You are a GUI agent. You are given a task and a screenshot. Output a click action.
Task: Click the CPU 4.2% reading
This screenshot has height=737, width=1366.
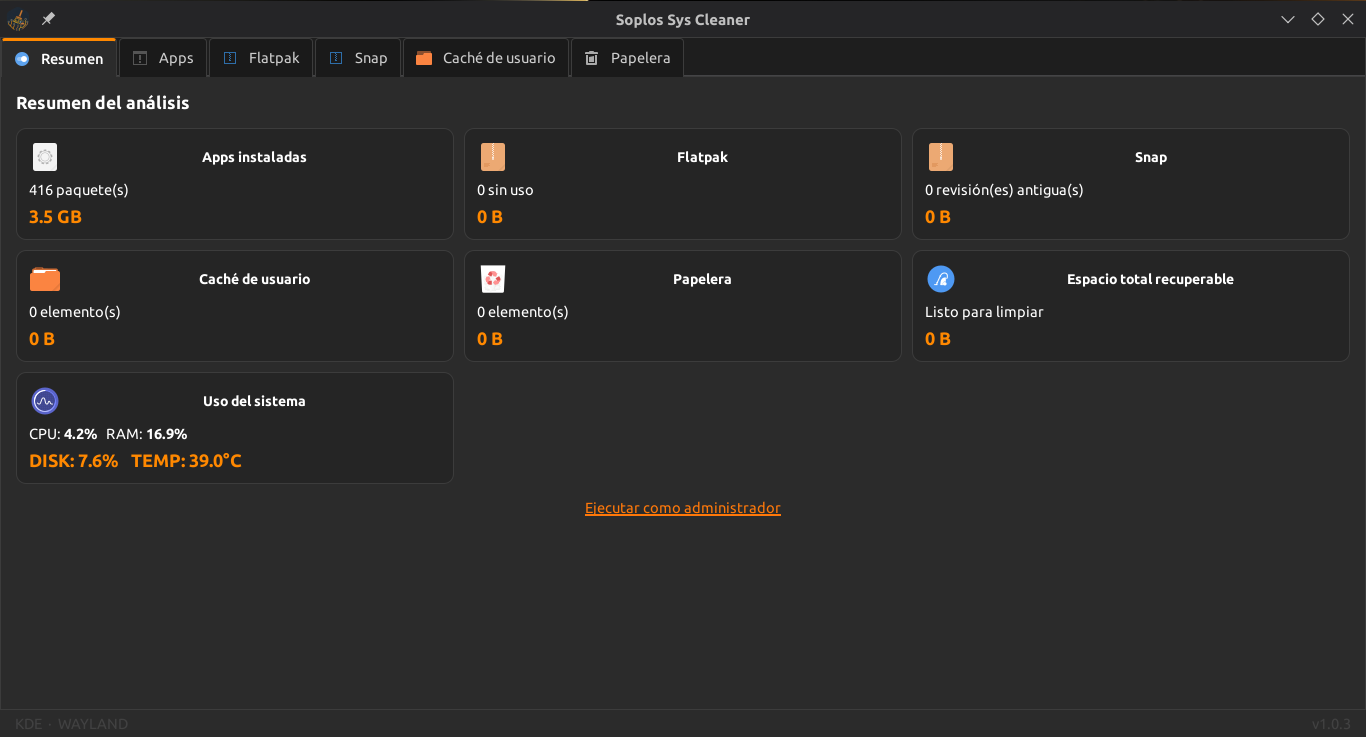click(63, 434)
